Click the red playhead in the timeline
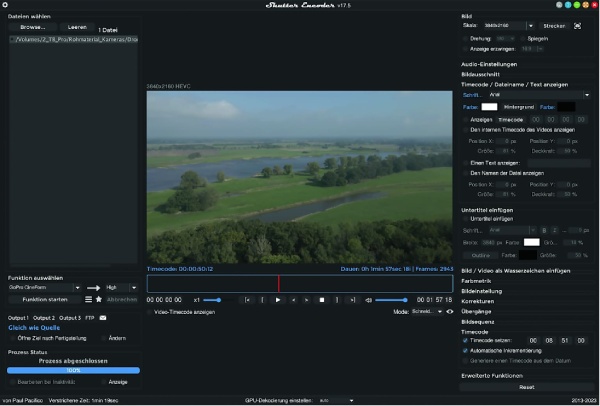The width and height of the screenshot is (600, 406). (279, 284)
